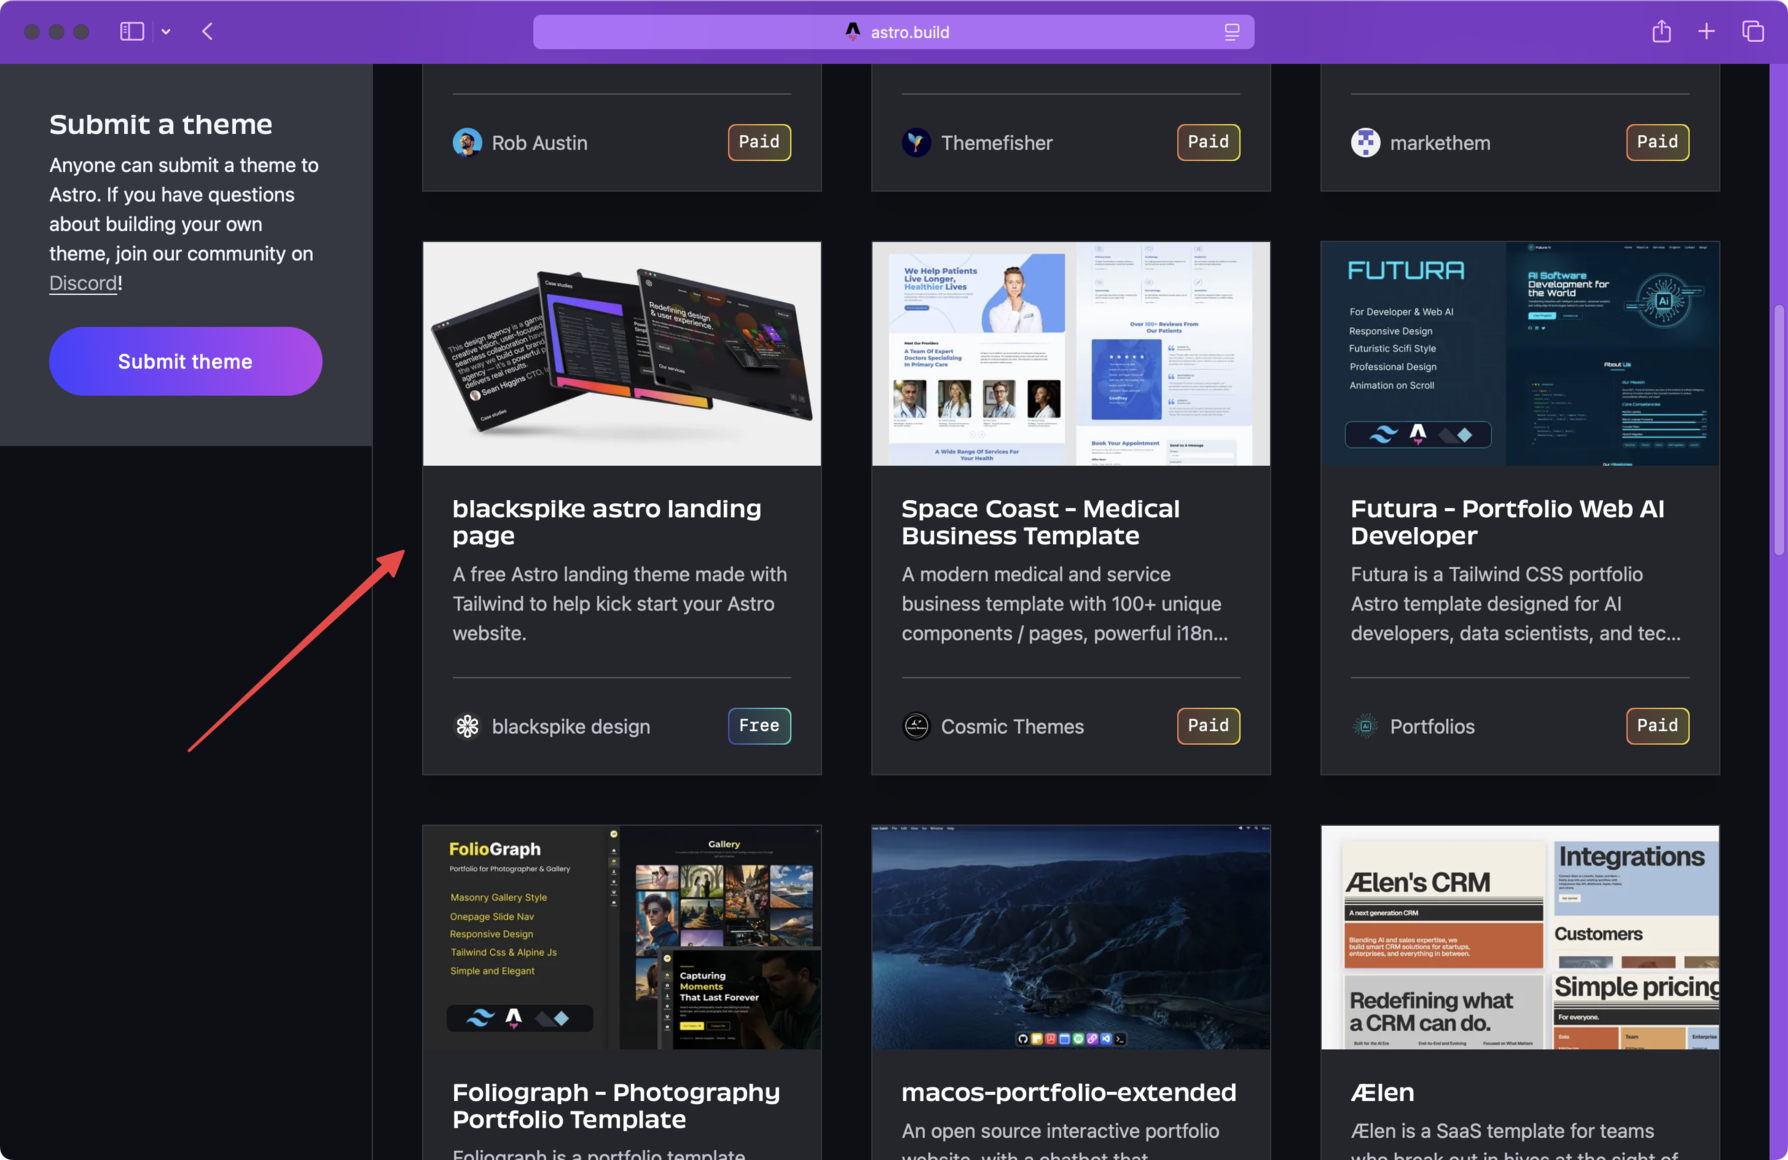Screen dimensions: 1788x1160
Task: Open the Futura theme thumbnail
Action: (1520, 354)
